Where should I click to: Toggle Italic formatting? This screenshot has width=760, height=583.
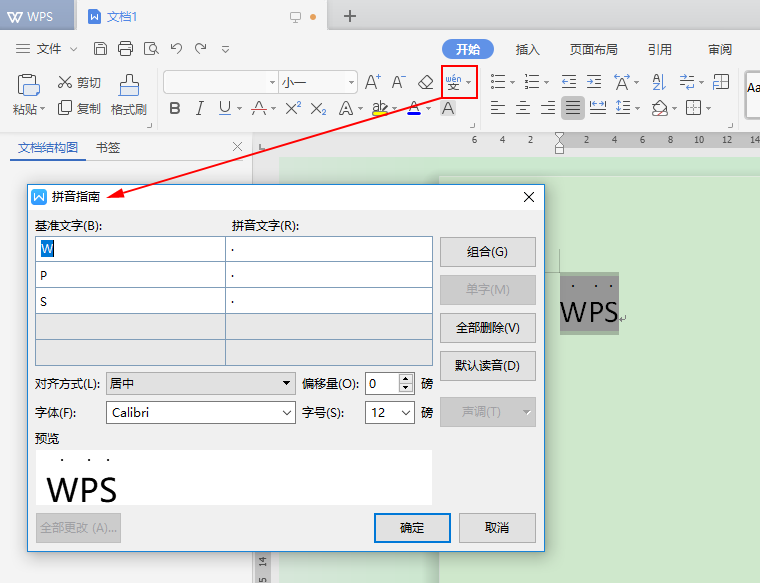200,108
